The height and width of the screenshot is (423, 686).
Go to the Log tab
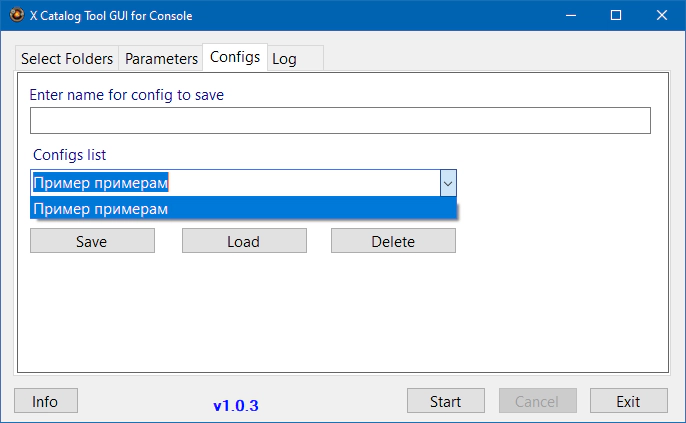pos(285,59)
